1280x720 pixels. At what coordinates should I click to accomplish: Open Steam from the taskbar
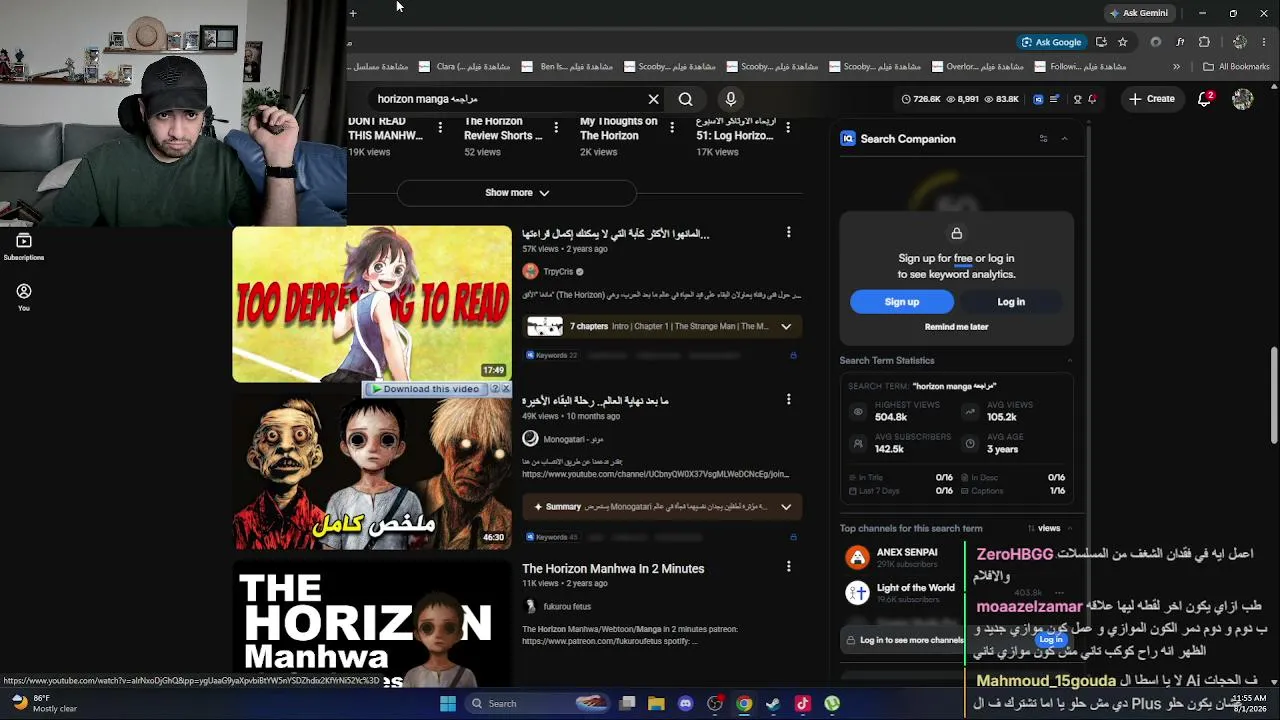click(773, 703)
